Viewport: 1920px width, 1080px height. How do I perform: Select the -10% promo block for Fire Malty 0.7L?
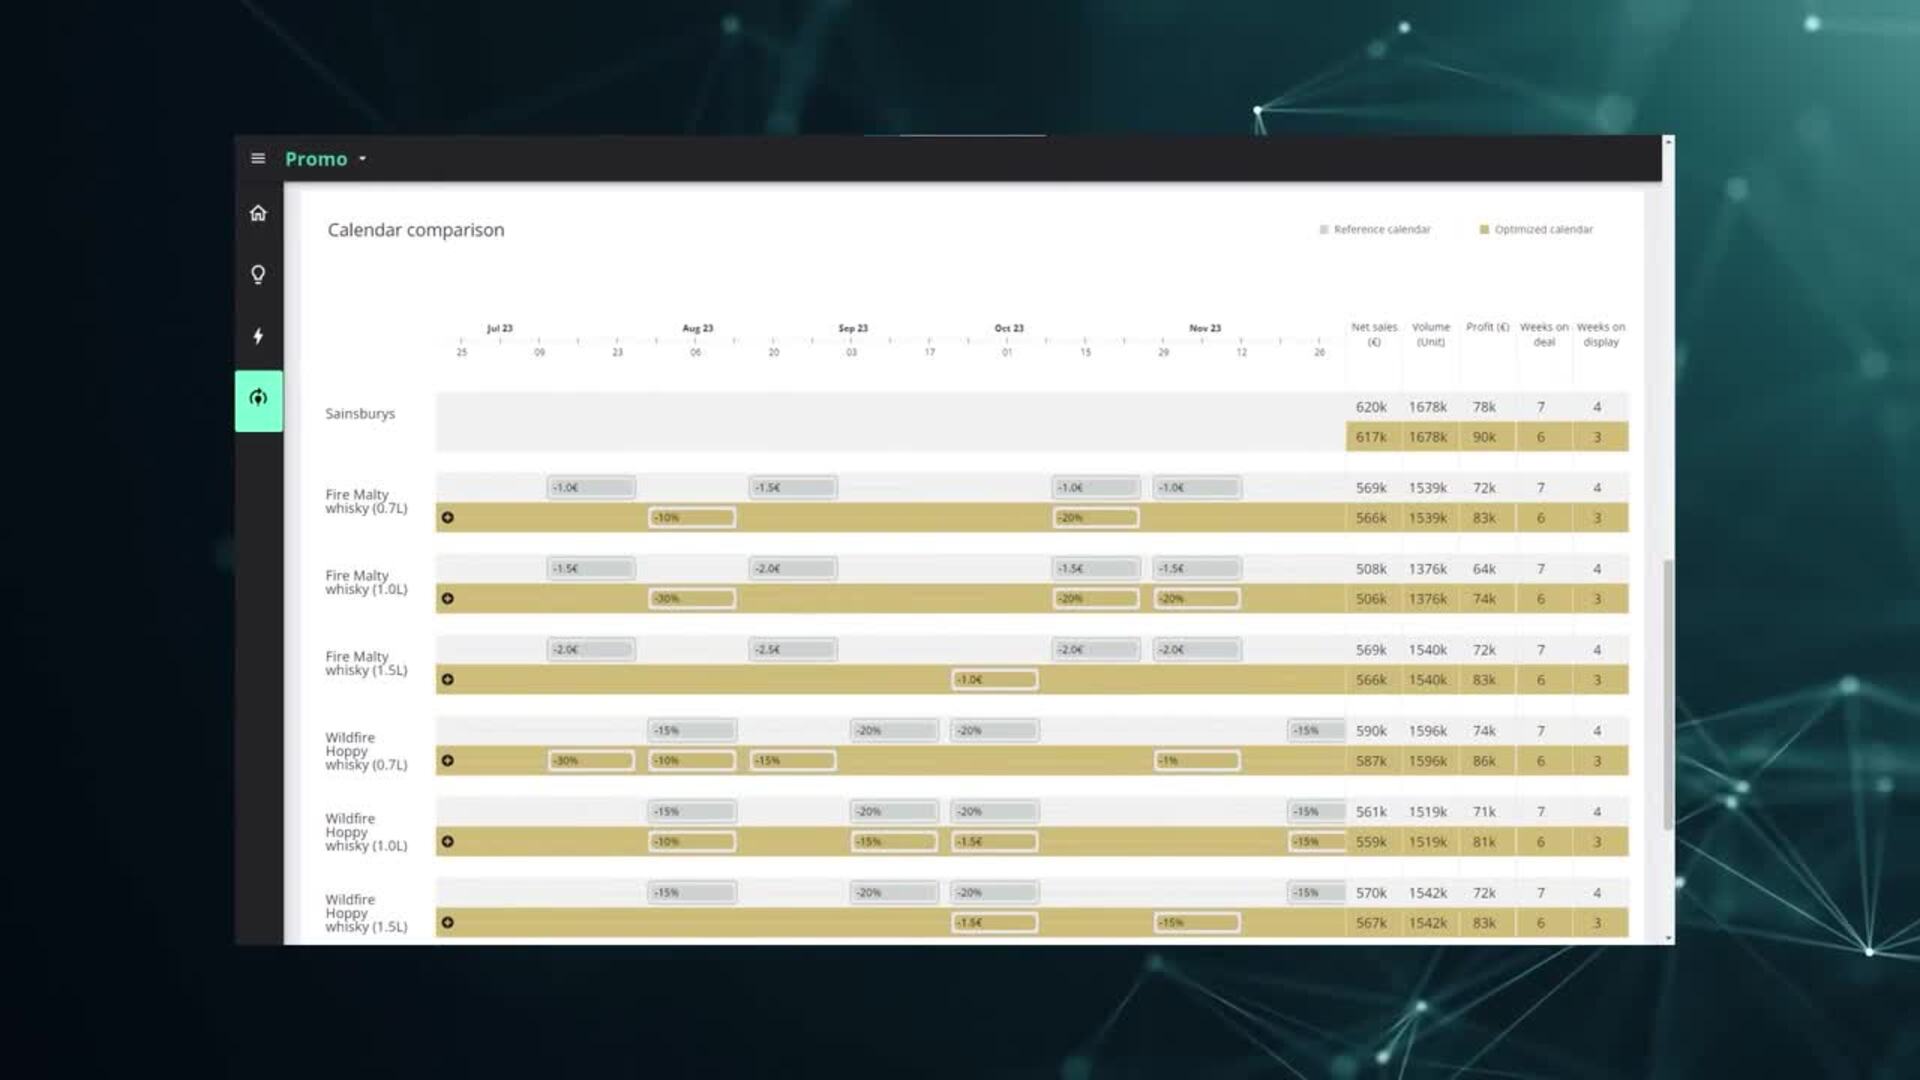691,517
